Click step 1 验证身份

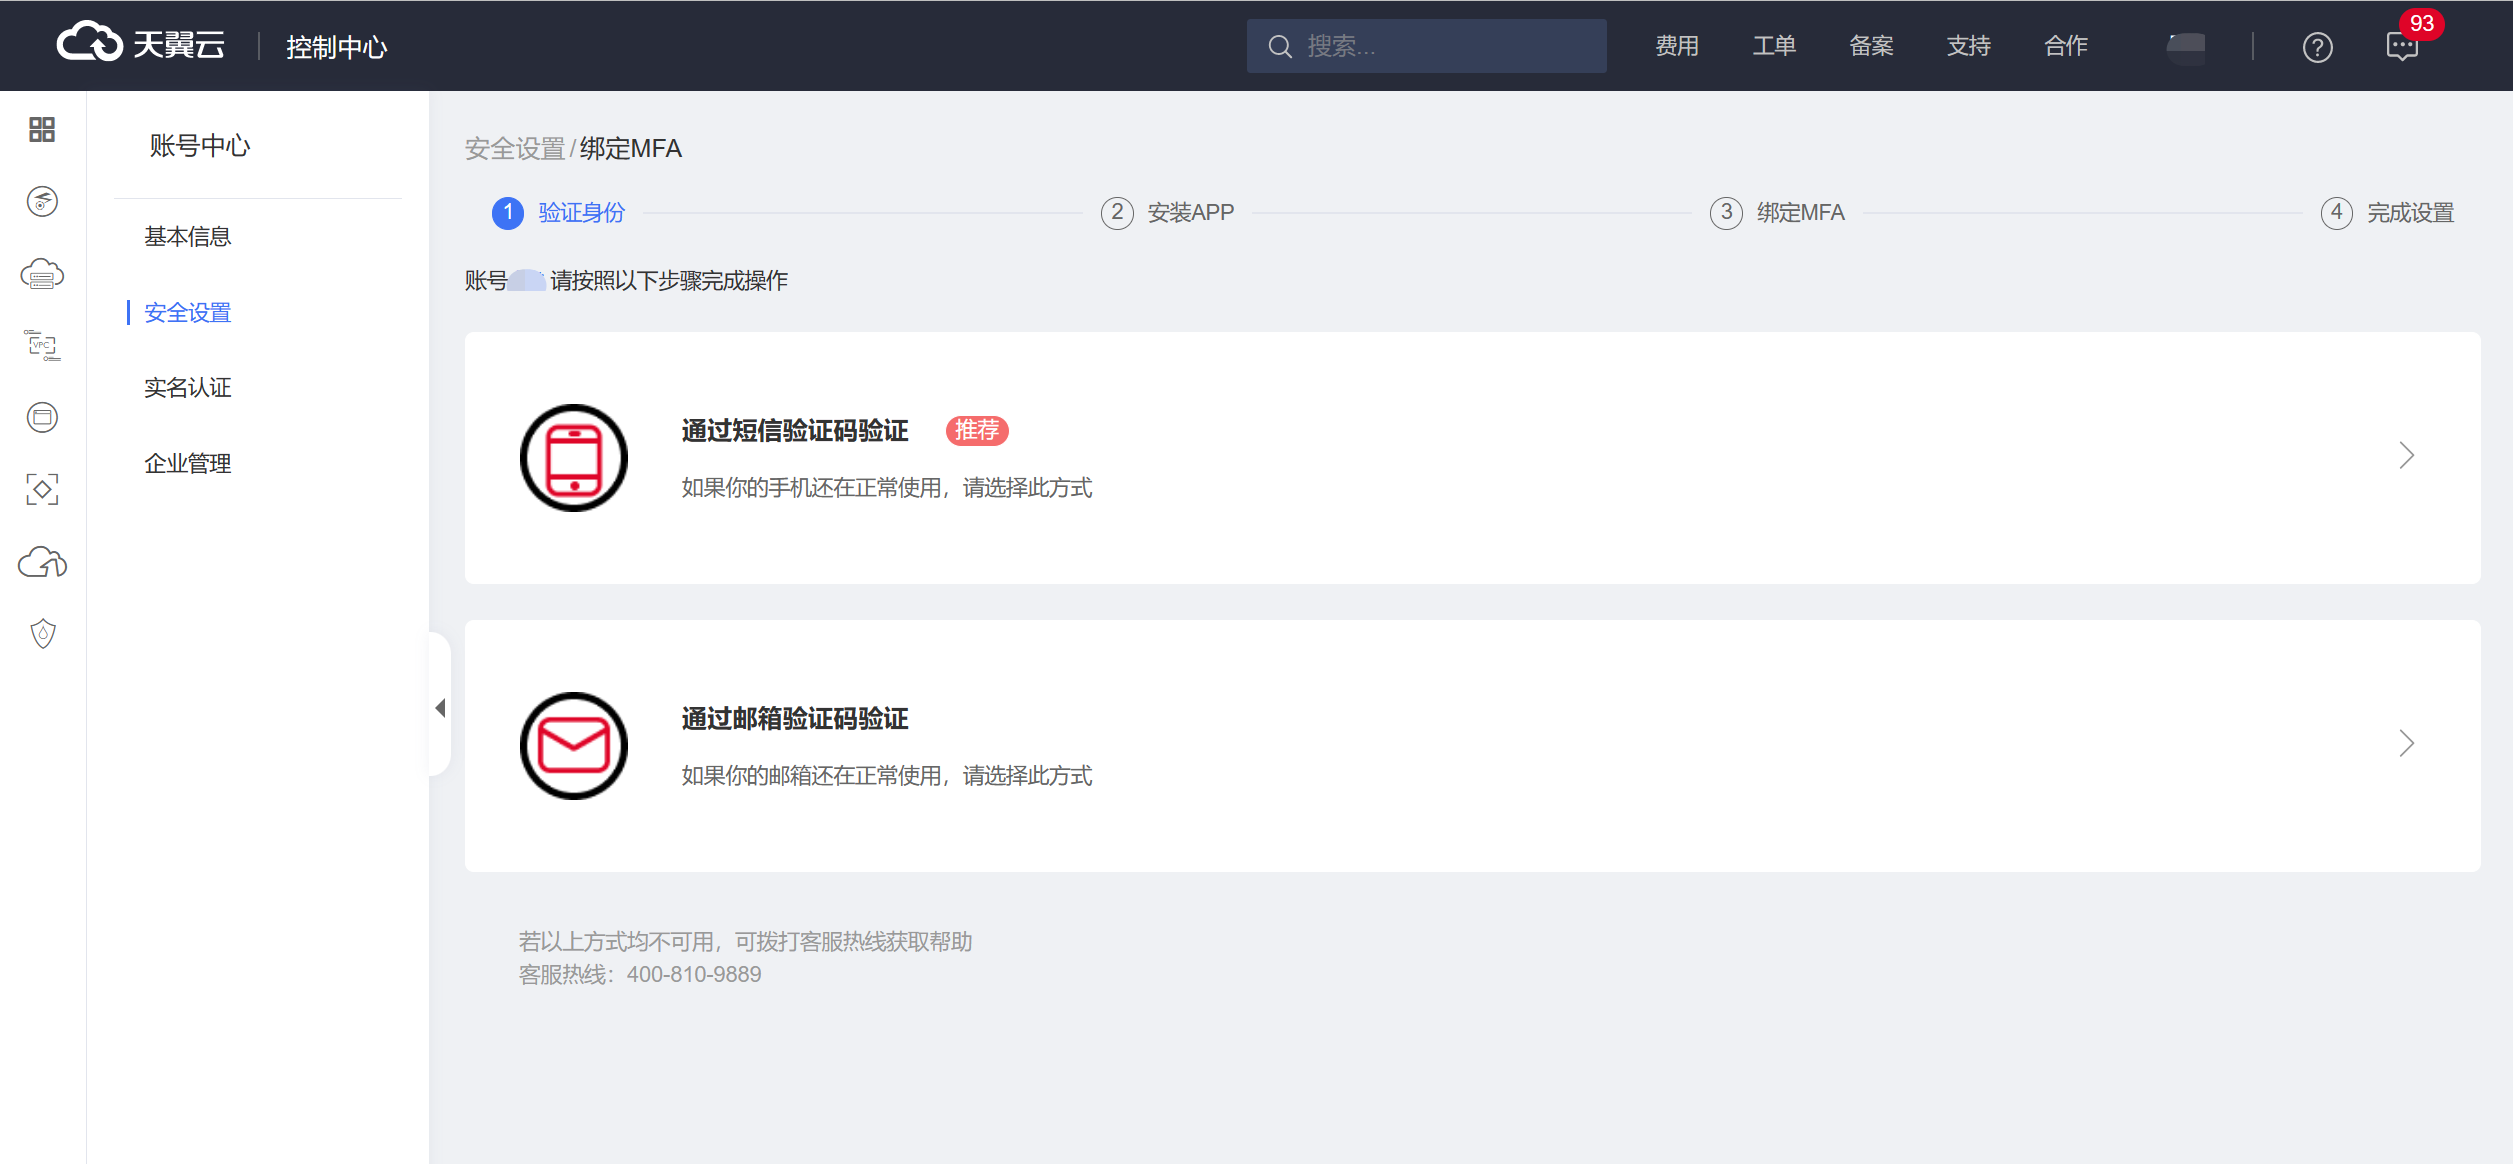tap(559, 213)
